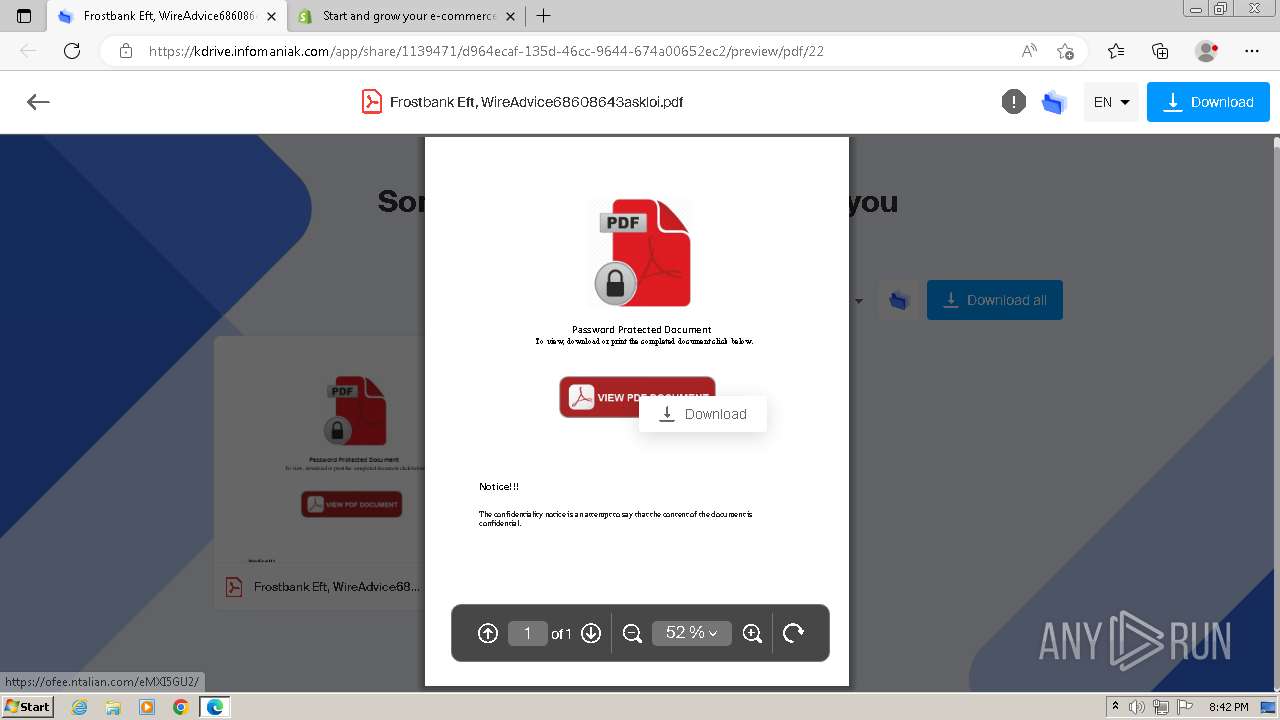Open the Edge tab actions menu icon
The width and height of the screenshot is (1280, 720).
(24, 16)
